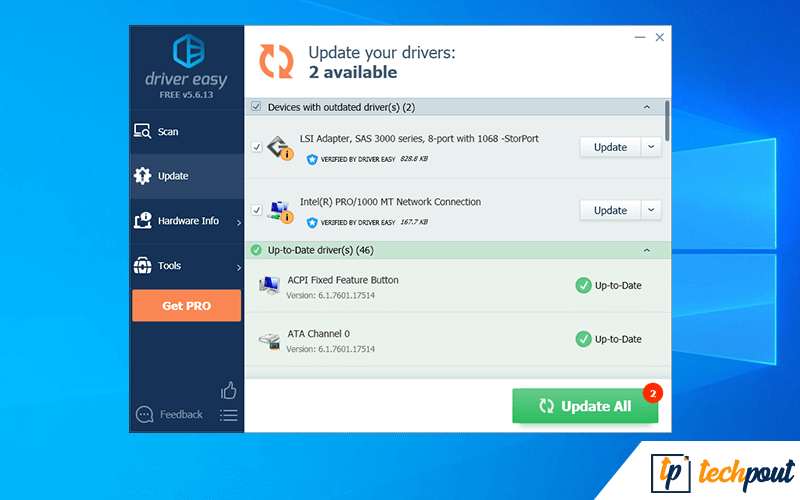This screenshot has width=800, height=500.
Task: Click the orange refresh arrows icon
Action: (x=277, y=61)
